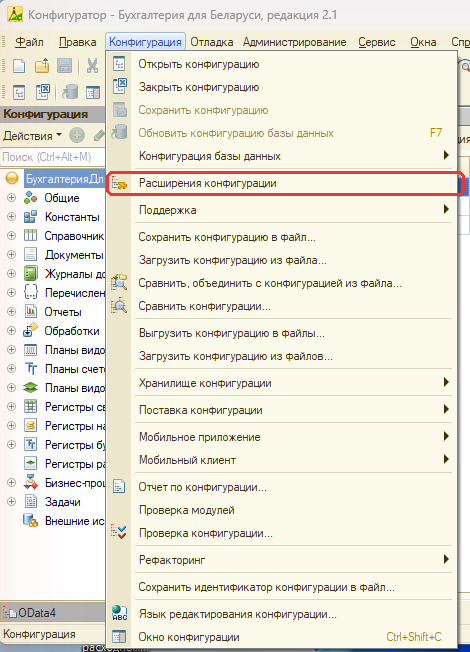This screenshot has height=652, width=470.
Task: Expand the Константы tree node
Action: point(12,217)
